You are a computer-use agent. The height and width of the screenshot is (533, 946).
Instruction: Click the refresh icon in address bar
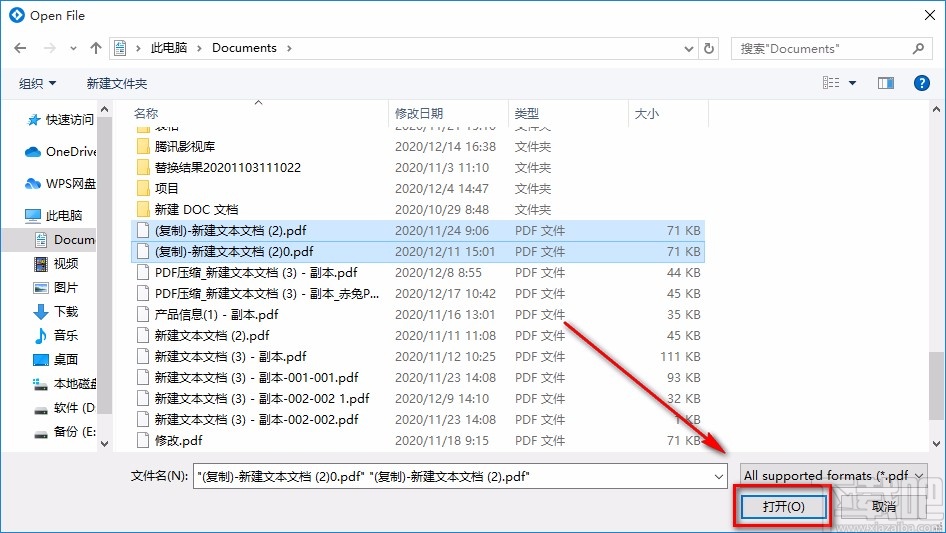tap(710, 48)
